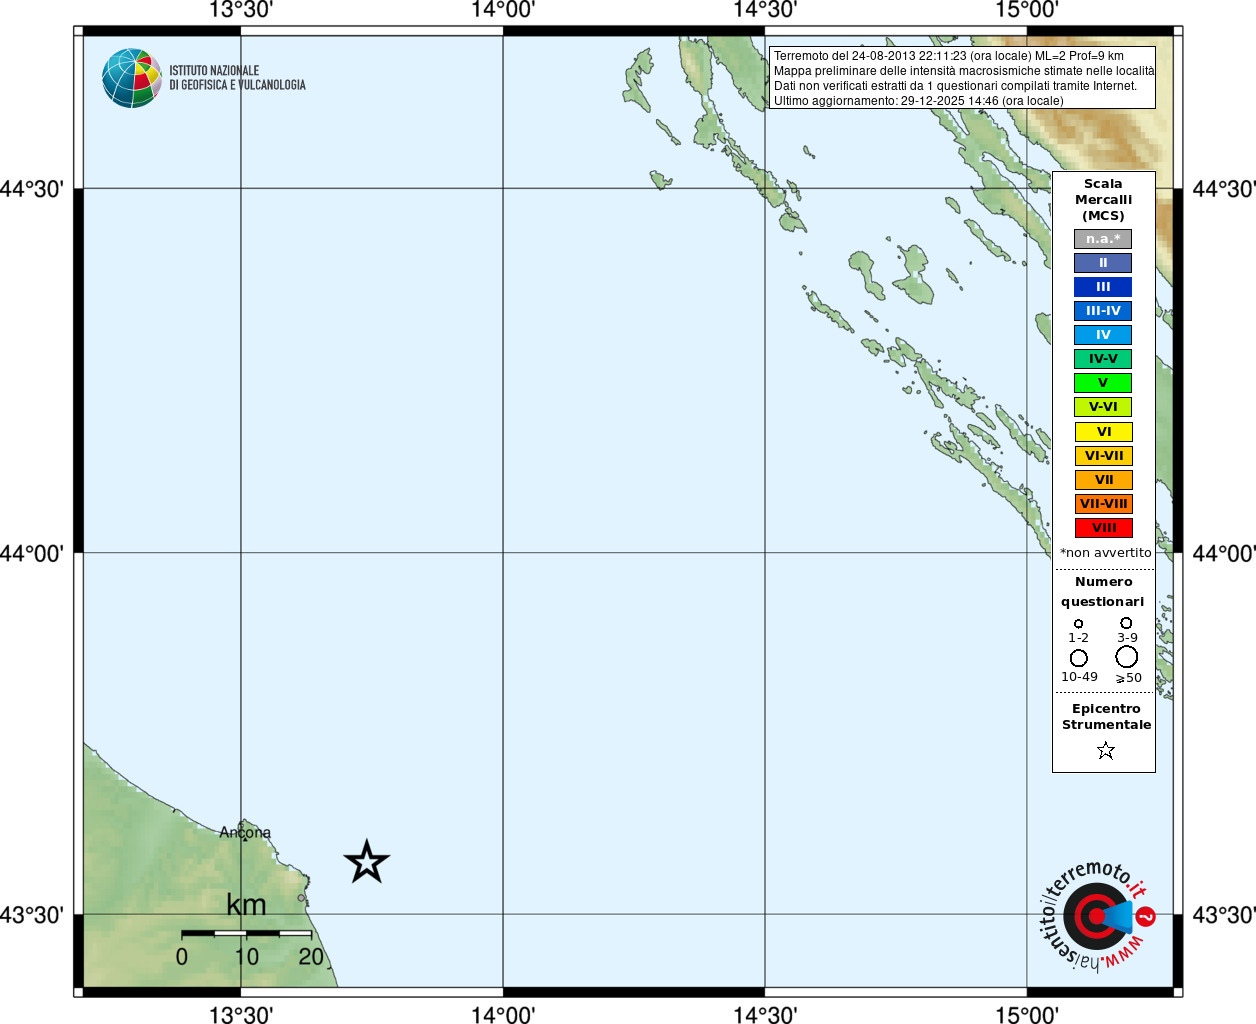Click the INGV globe logo
The image size is (1256, 1024).
131,78
